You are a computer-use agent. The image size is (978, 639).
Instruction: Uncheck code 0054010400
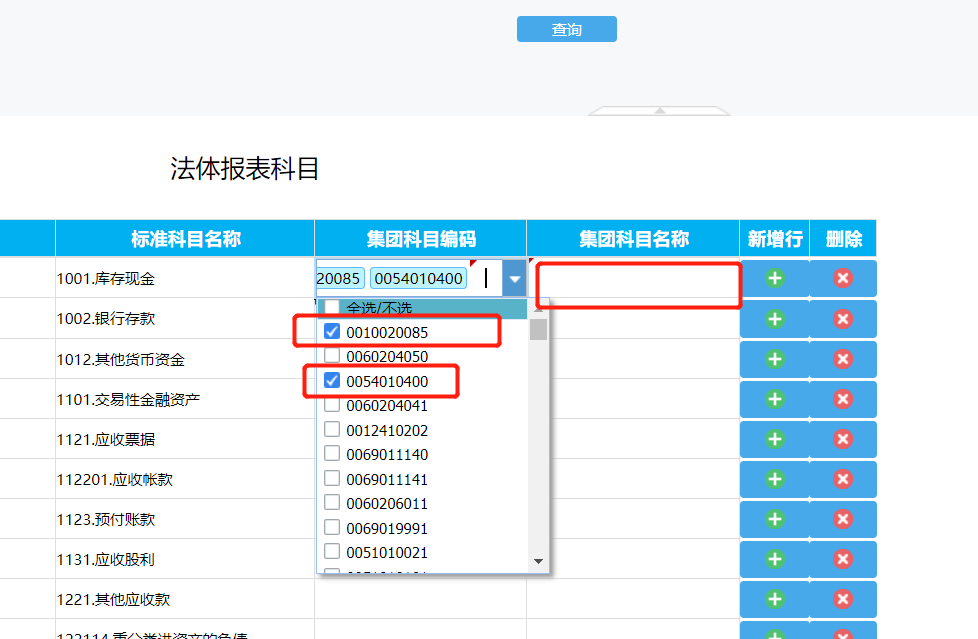tap(332, 381)
